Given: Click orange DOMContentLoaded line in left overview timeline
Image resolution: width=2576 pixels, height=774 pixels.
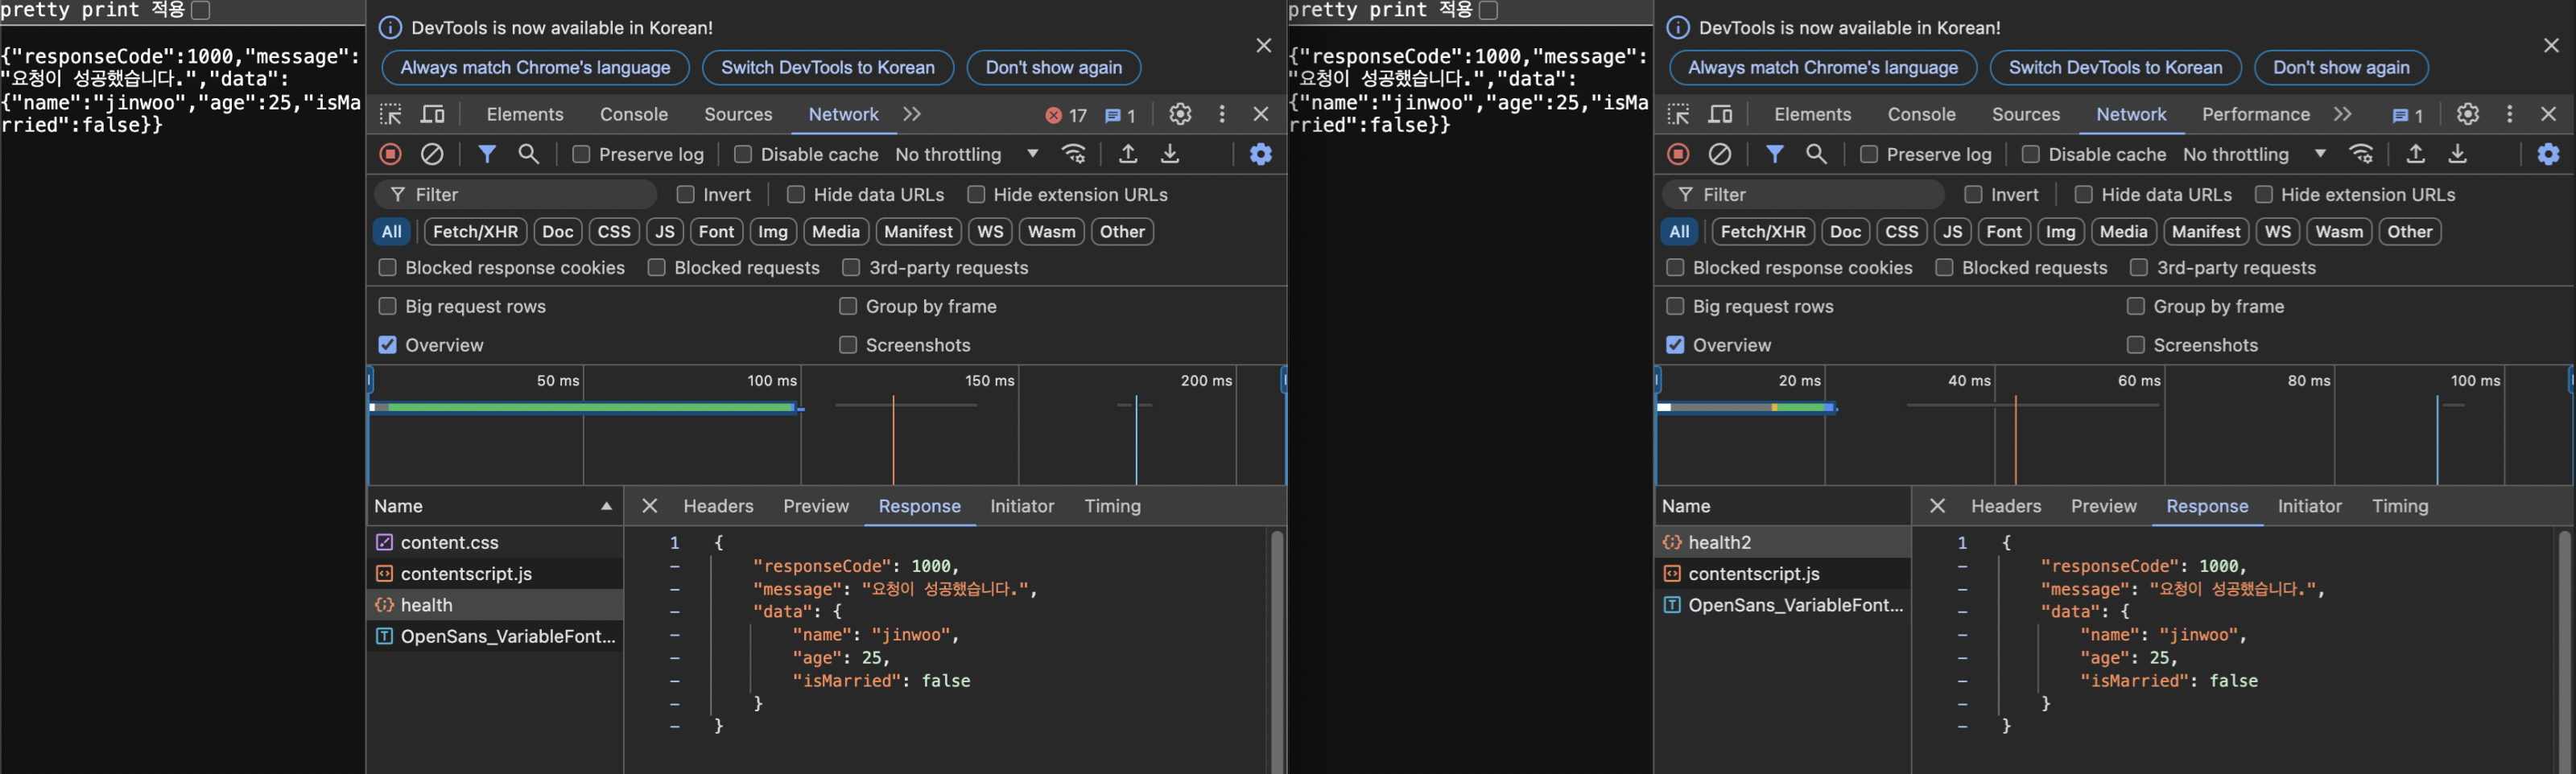Looking at the screenshot, I should pyautogui.click(x=893, y=440).
